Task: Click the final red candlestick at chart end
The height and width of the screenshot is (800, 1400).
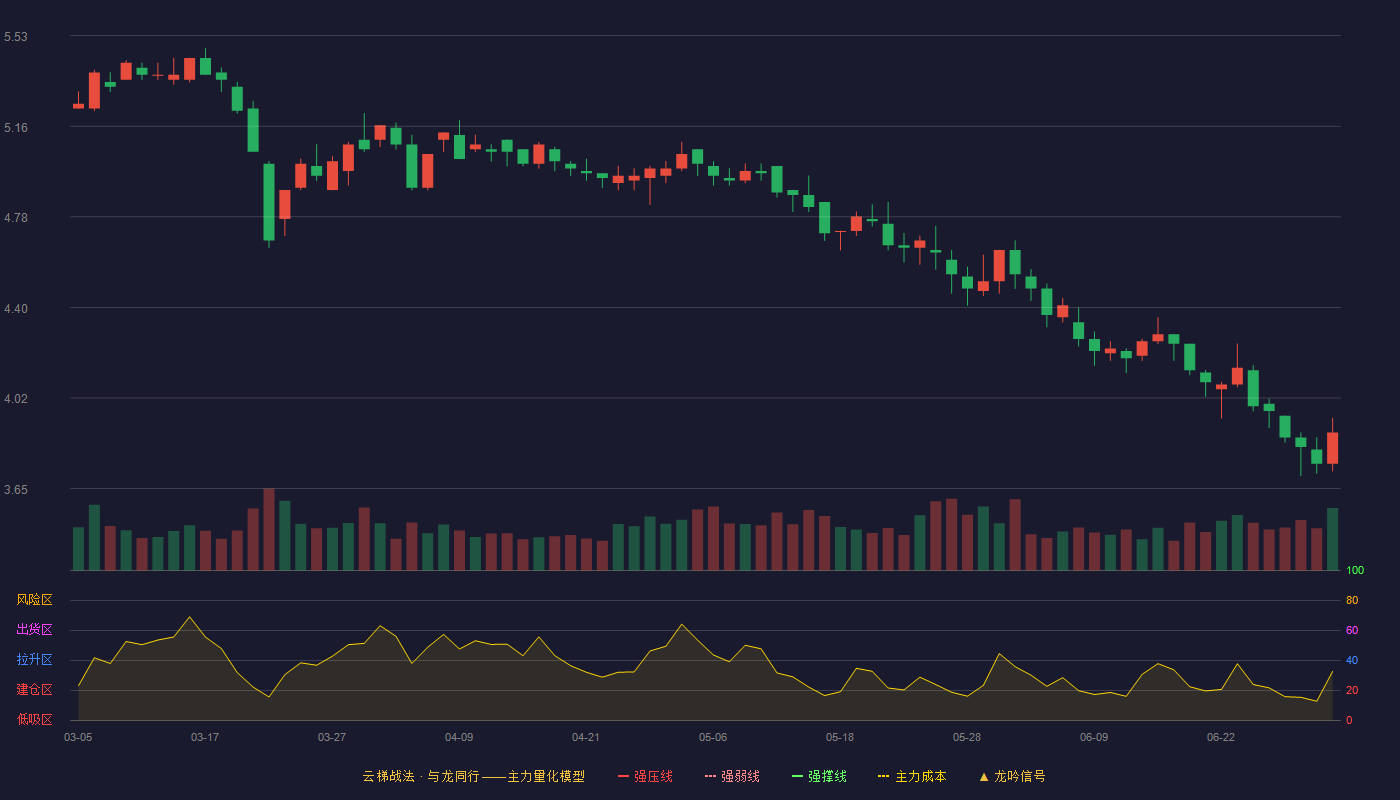Action: coord(1332,448)
